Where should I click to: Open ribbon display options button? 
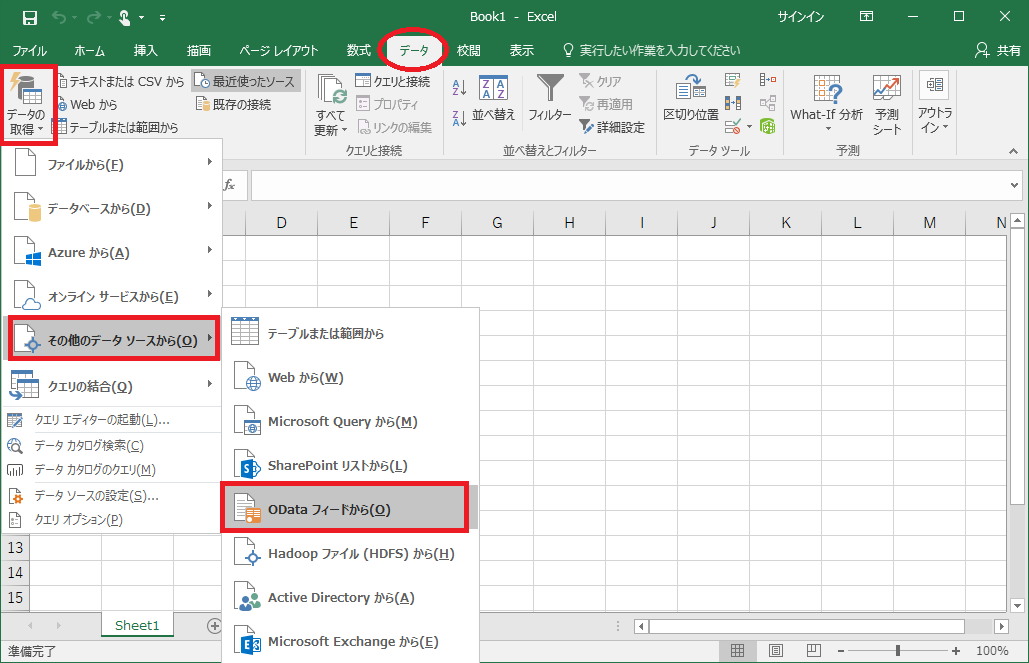866,17
